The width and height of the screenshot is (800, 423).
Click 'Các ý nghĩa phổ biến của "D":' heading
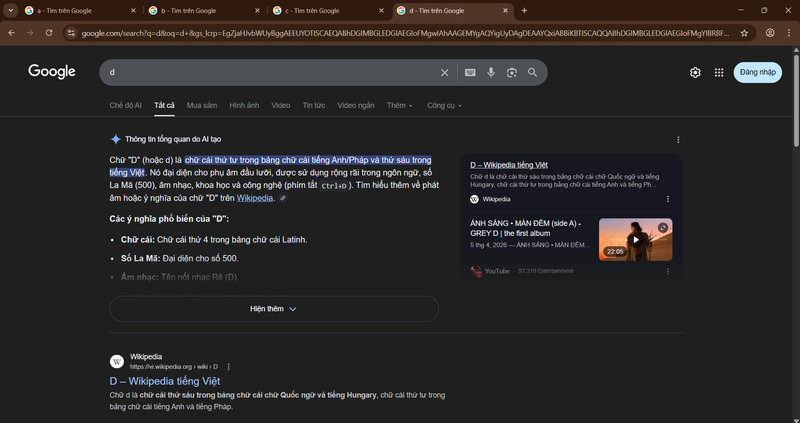[169, 218]
